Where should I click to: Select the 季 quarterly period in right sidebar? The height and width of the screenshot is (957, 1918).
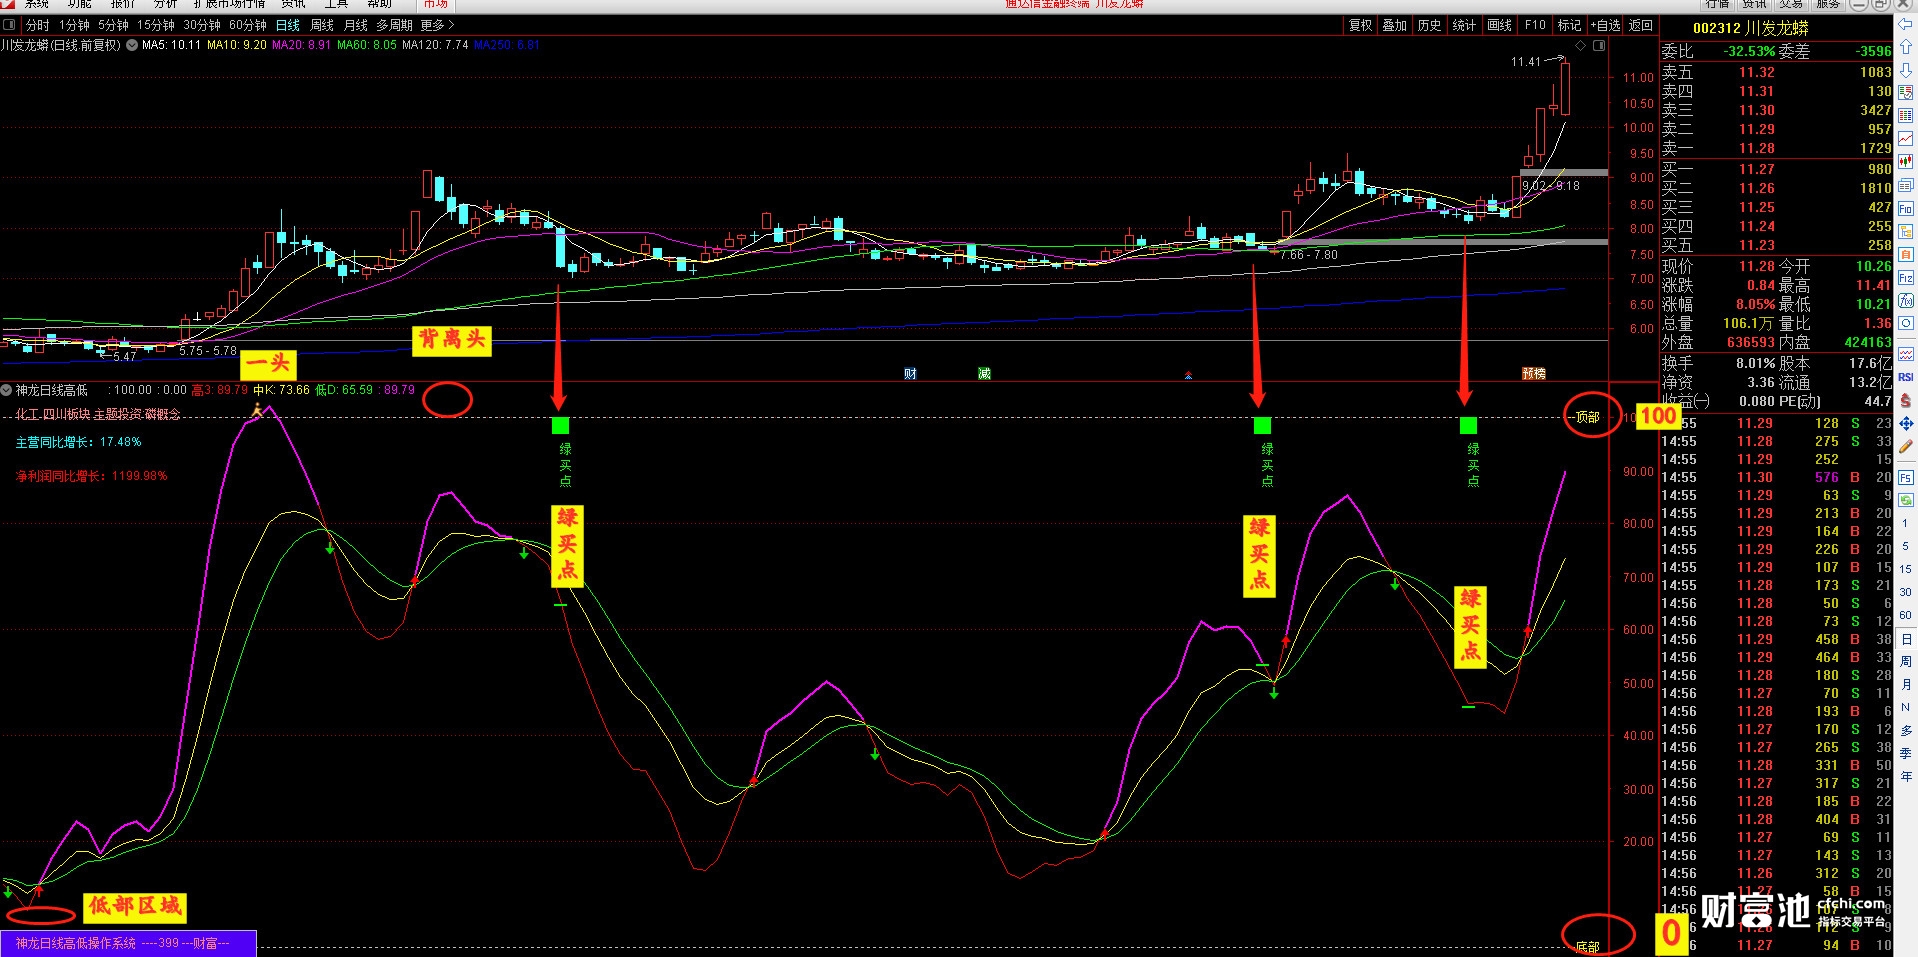tap(1906, 753)
